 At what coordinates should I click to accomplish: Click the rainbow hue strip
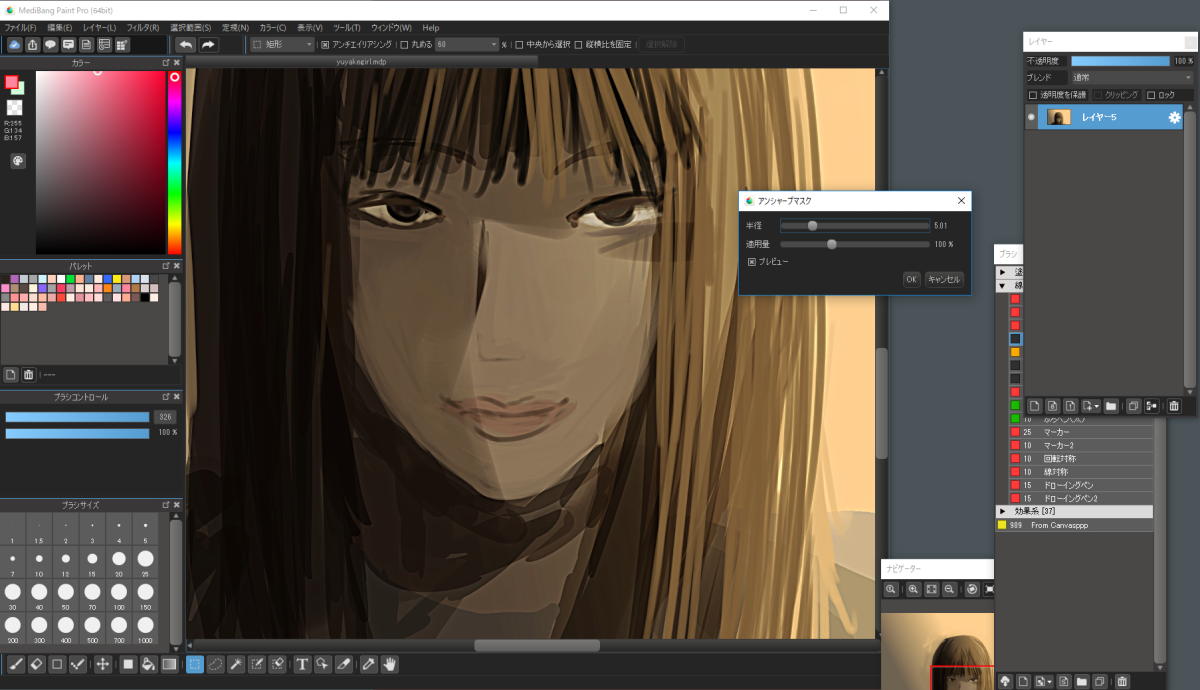click(174, 163)
